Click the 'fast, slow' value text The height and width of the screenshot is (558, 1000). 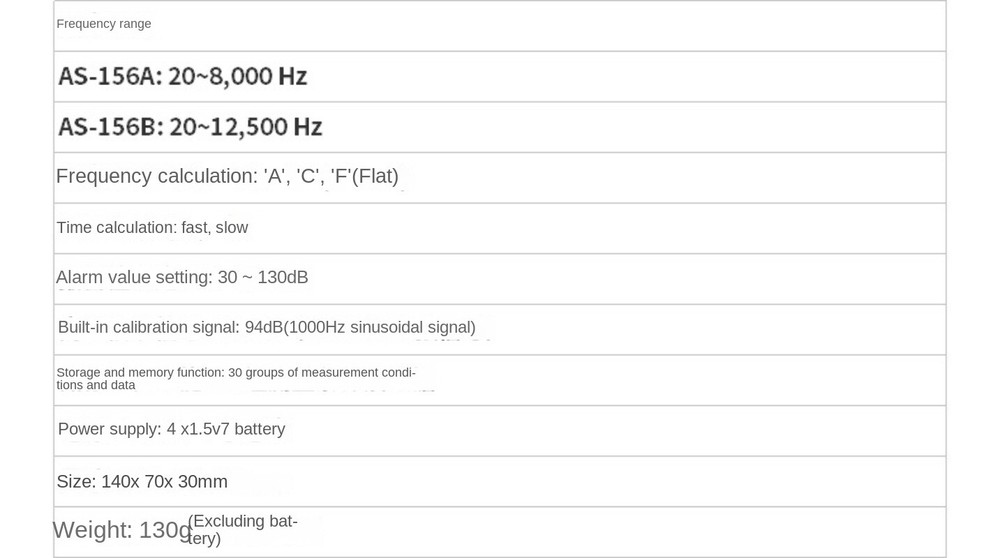(x=214, y=228)
